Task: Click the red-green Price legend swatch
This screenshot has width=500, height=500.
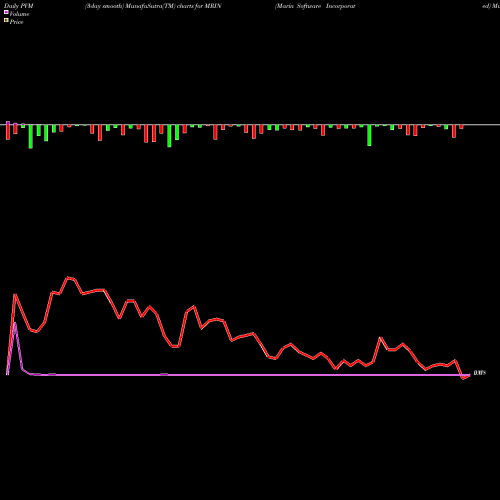Action: (6, 21)
